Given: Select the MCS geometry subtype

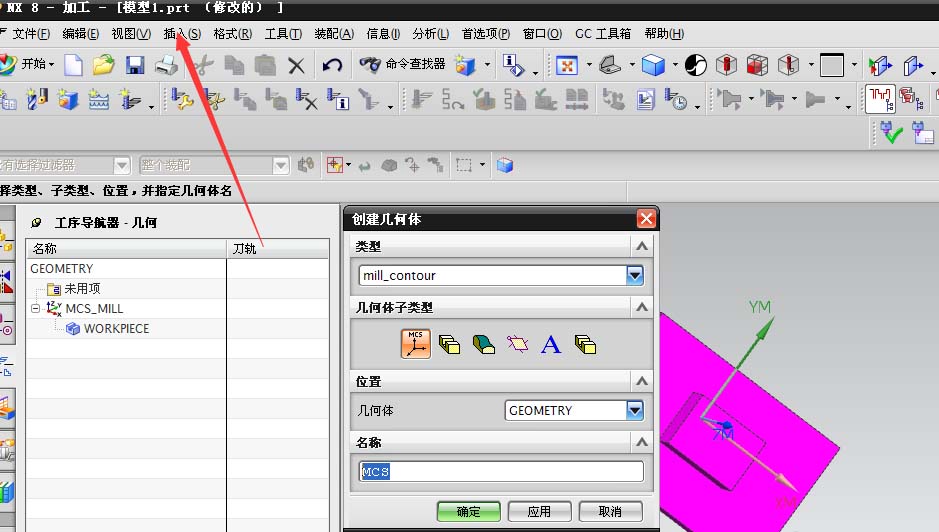Looking at the screenshot, I should [x=416, y=344].
